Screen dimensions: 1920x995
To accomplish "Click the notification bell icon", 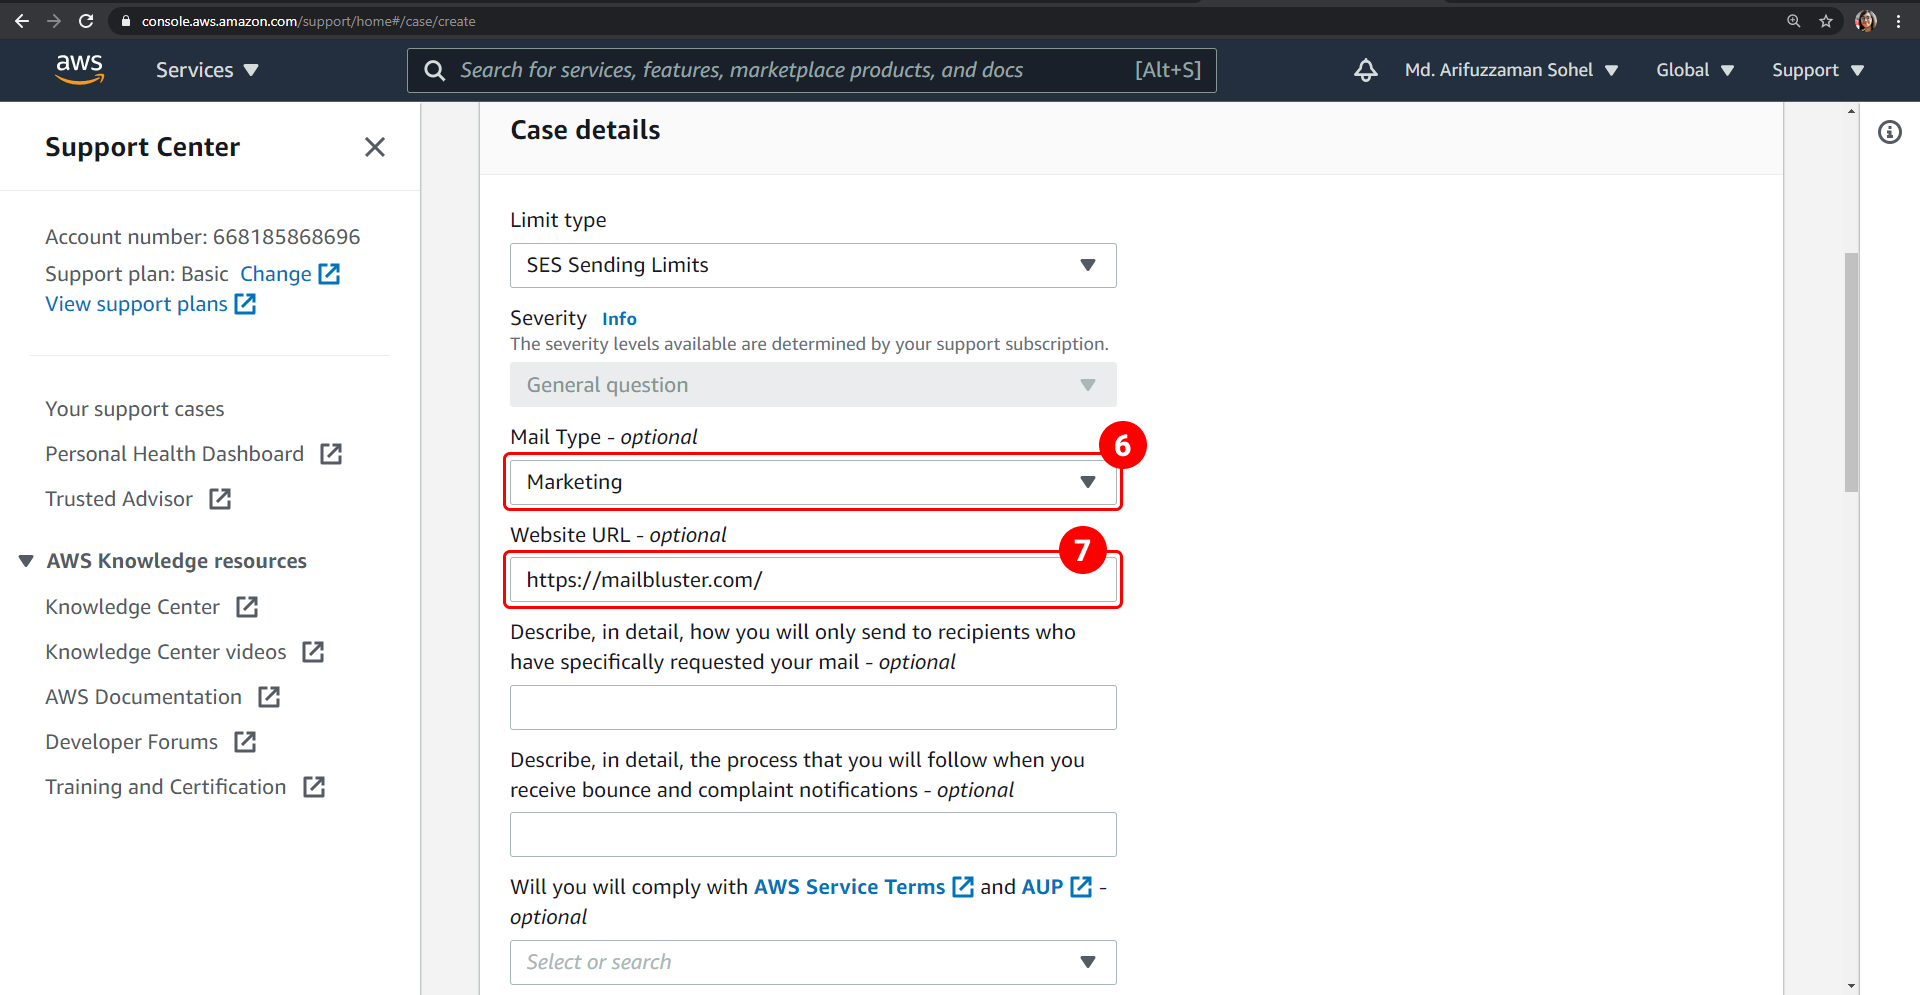I will (x=1365, y=70).
